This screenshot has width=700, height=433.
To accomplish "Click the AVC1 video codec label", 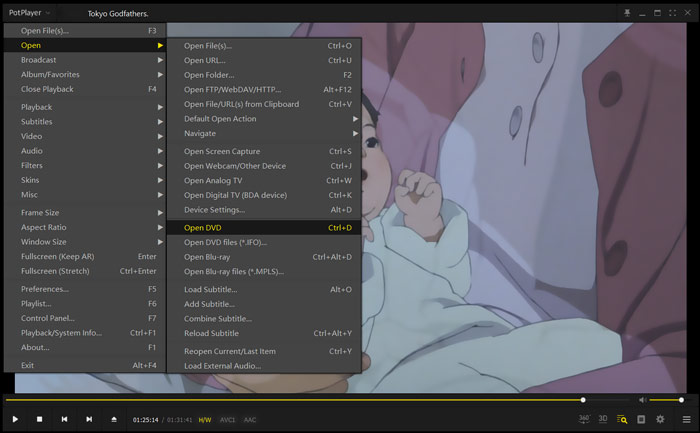I will (227, 420).
